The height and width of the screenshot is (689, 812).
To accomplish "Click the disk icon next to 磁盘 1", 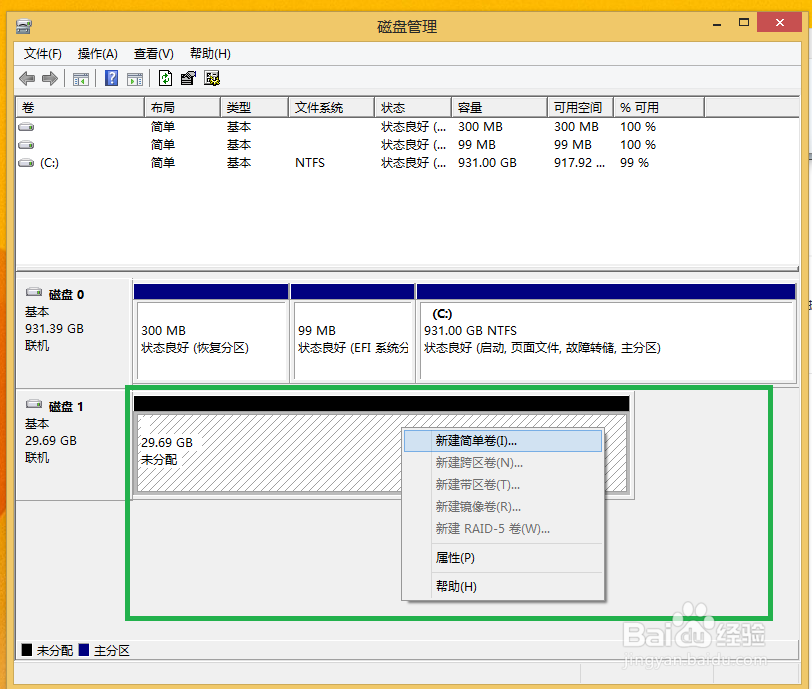I will click(x=32, y=403).
